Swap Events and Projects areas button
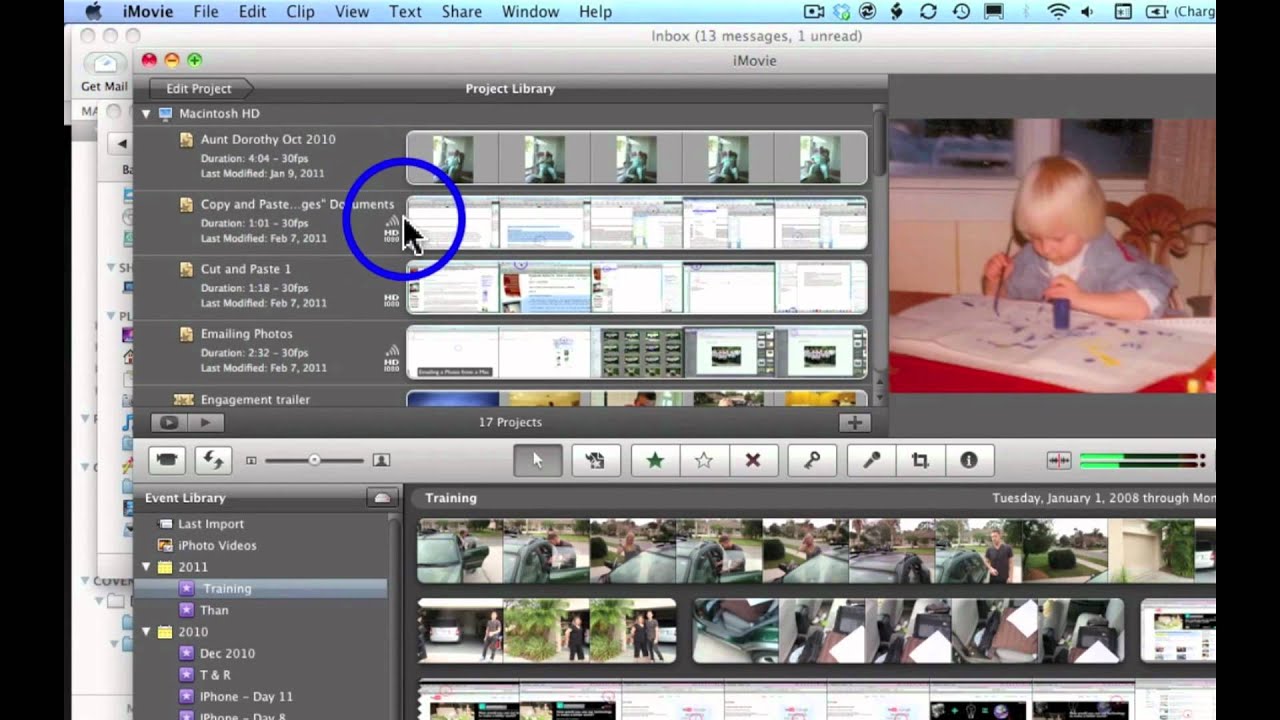 213,460
